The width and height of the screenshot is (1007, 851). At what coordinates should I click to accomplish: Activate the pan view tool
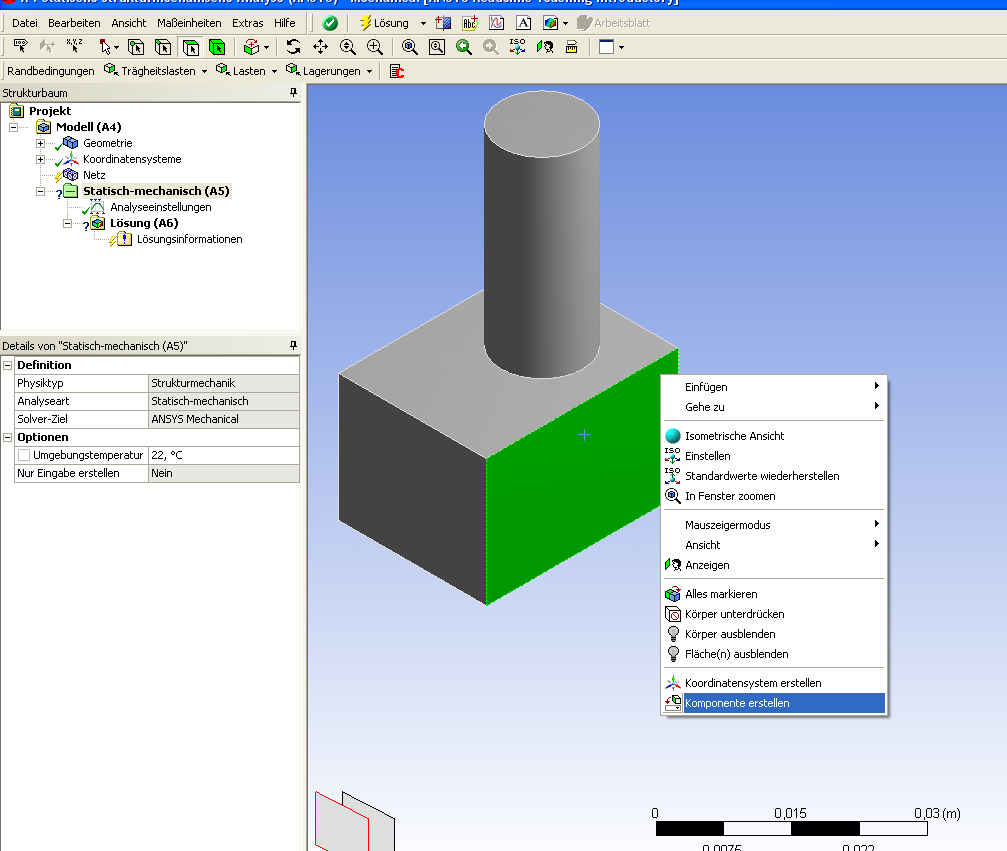[x=320, y=47]
